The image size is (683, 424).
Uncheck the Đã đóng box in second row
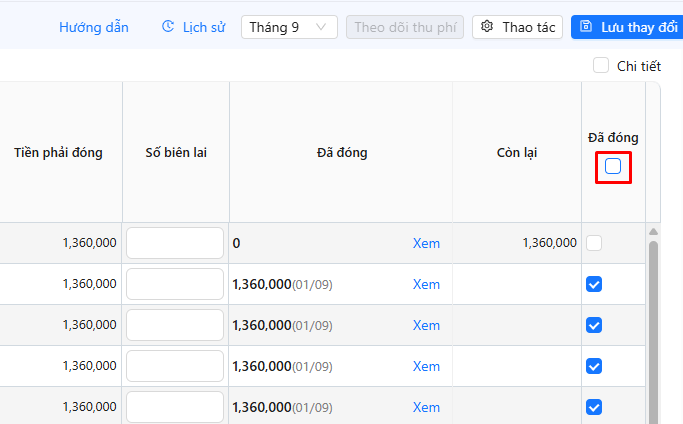(594, 284)
